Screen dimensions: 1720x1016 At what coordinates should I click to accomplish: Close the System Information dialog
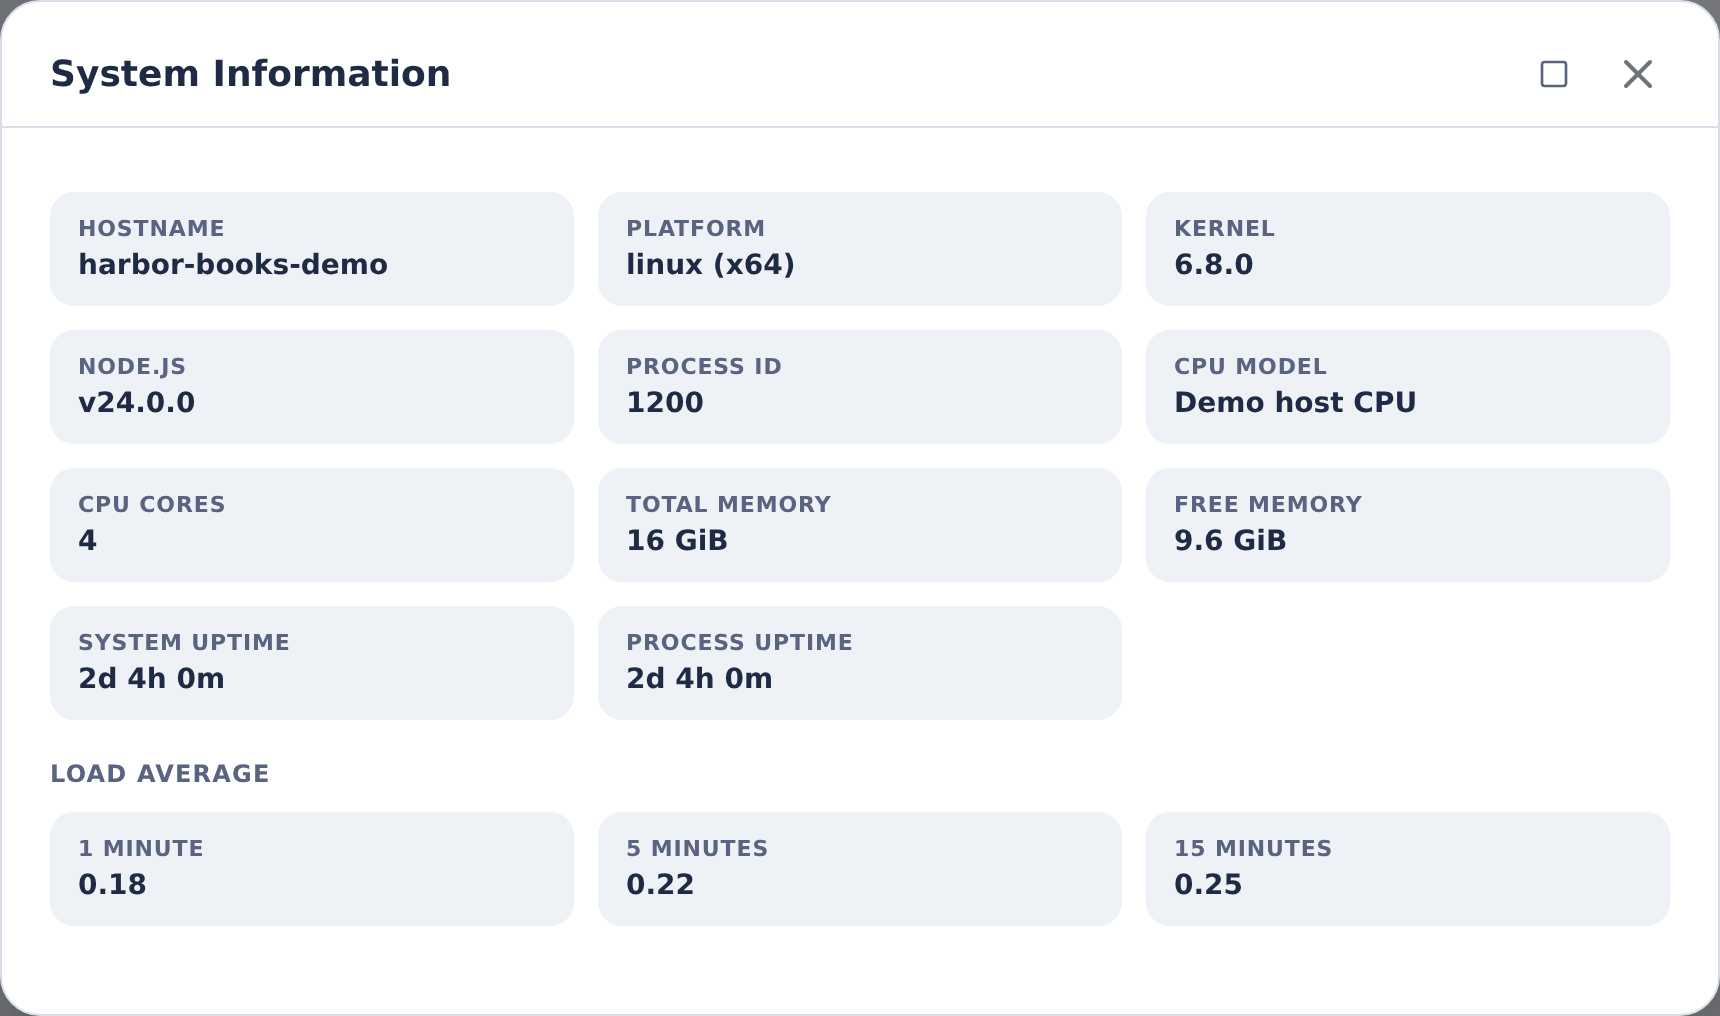pos(1638,74)
